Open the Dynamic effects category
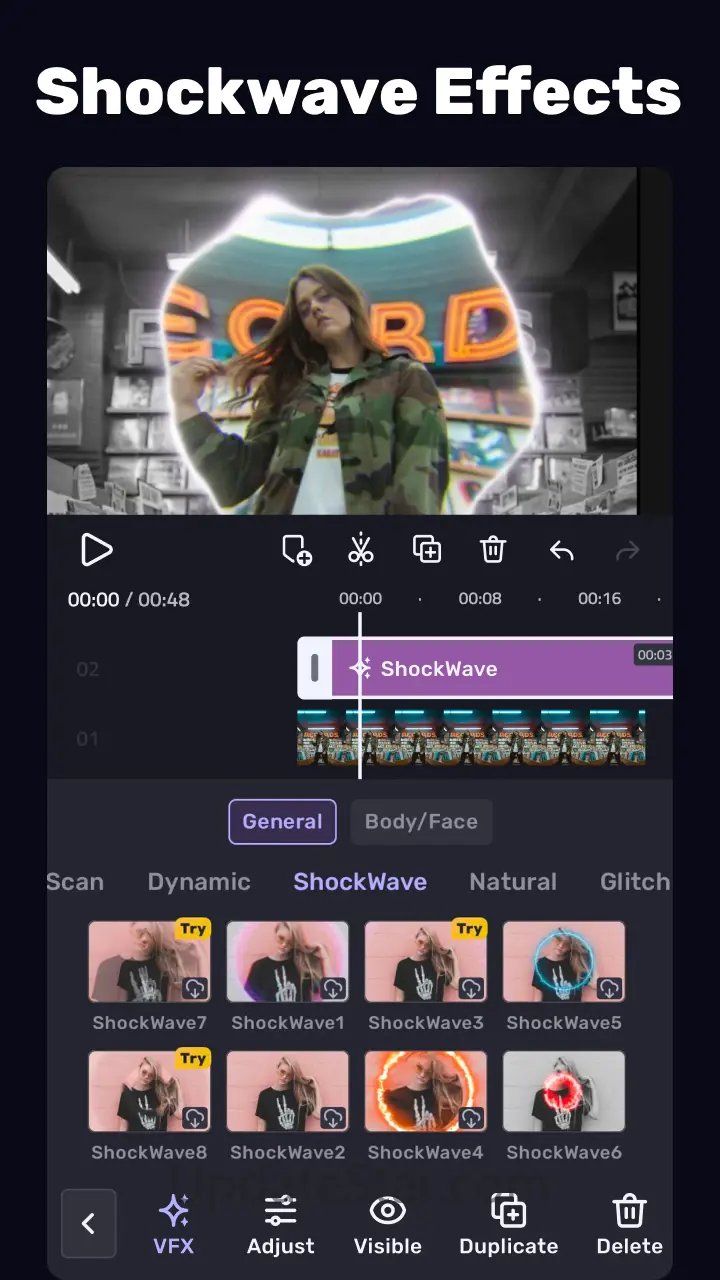 coord(199,882)
